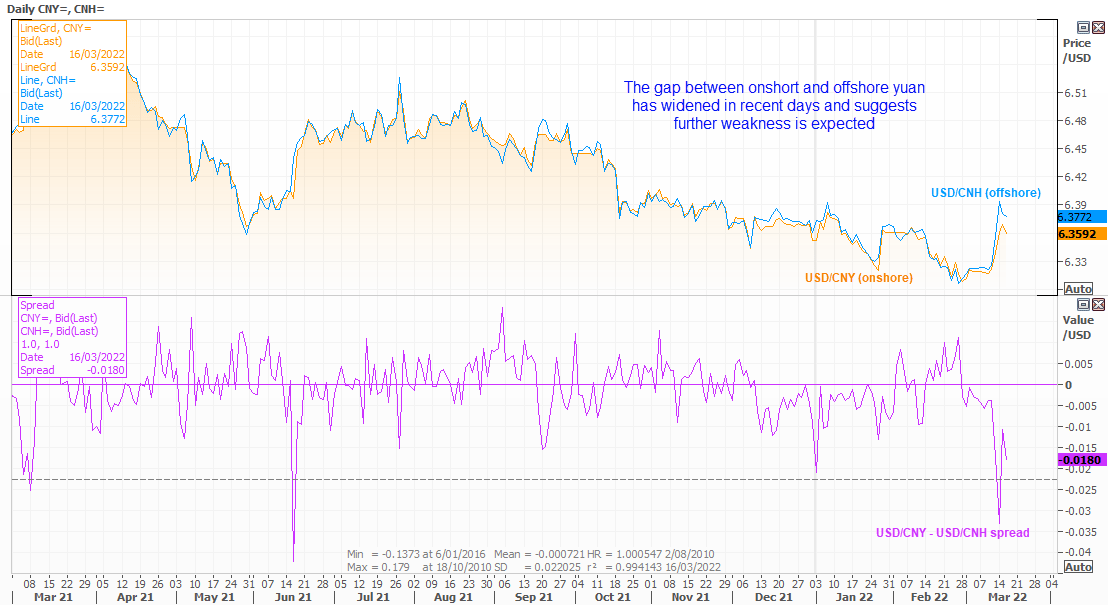Select the blue 6.3772 price tag
This screenshot has width=1108, height=605.
[x=1081, y=216]
